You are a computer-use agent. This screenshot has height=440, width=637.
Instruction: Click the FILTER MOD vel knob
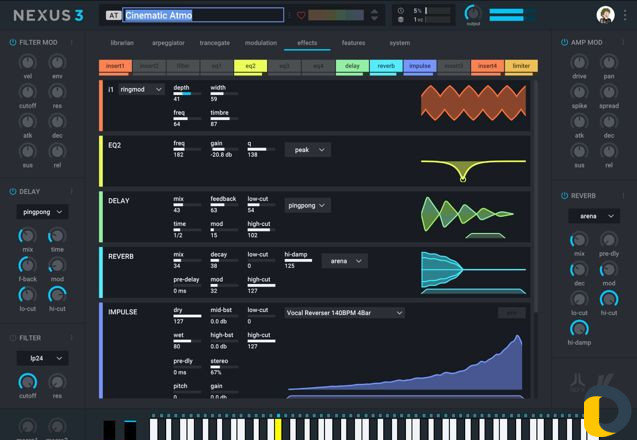point(28,62)
